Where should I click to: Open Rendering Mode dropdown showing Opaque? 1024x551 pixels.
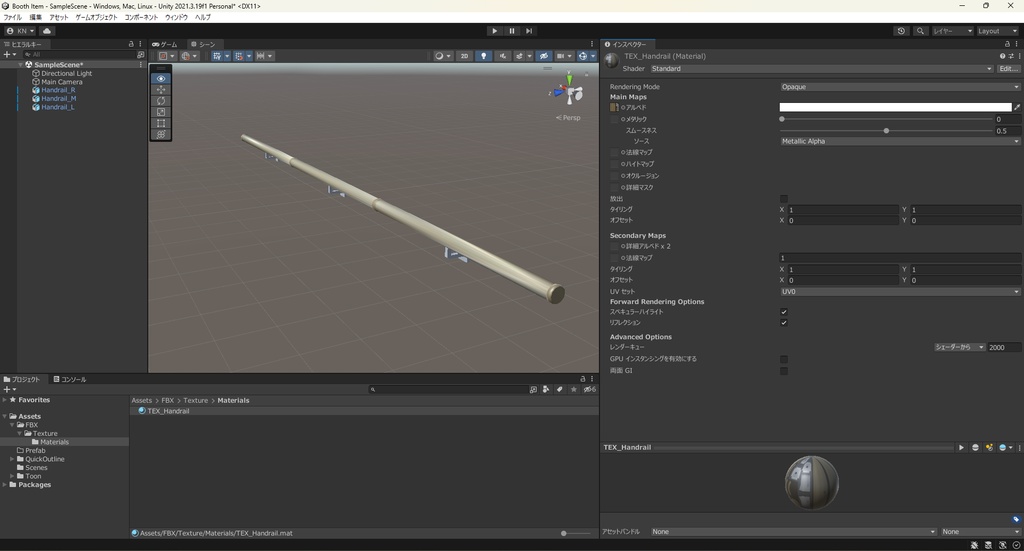(x=900, y=87)
